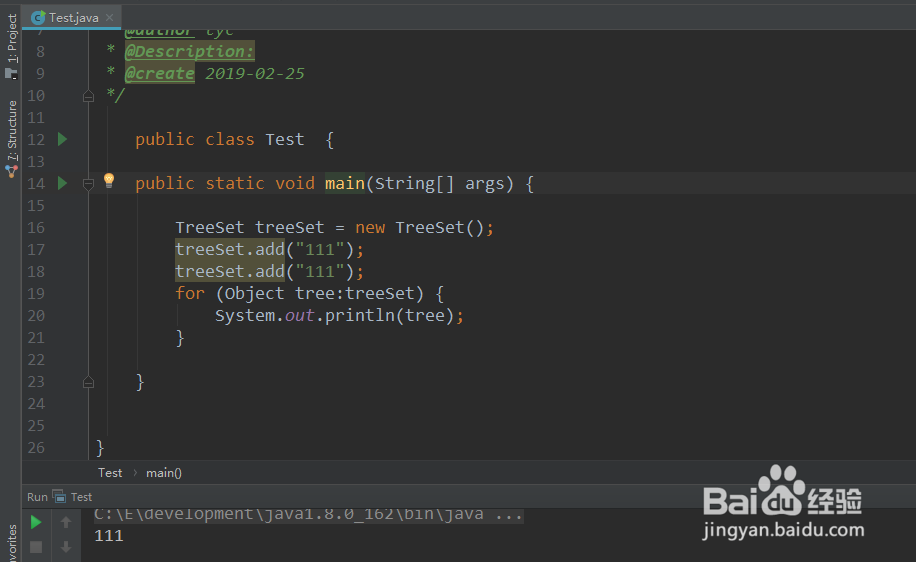Collapse the main method fold marker
This screenshot has width=916, height=562.
pos(88,184)
